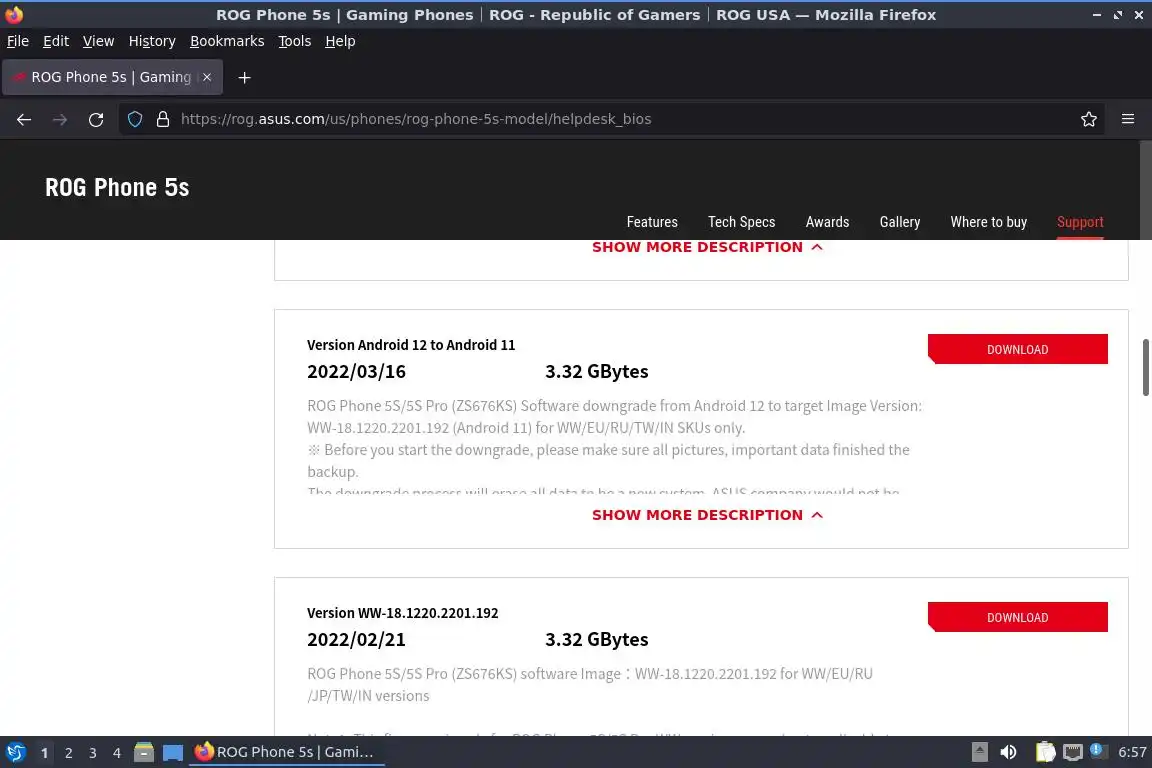Image resolution: width=1152 pixels, height=768 pixels.
Task: Open the clipboard manager tray icon
Action: click(1045, 752)
